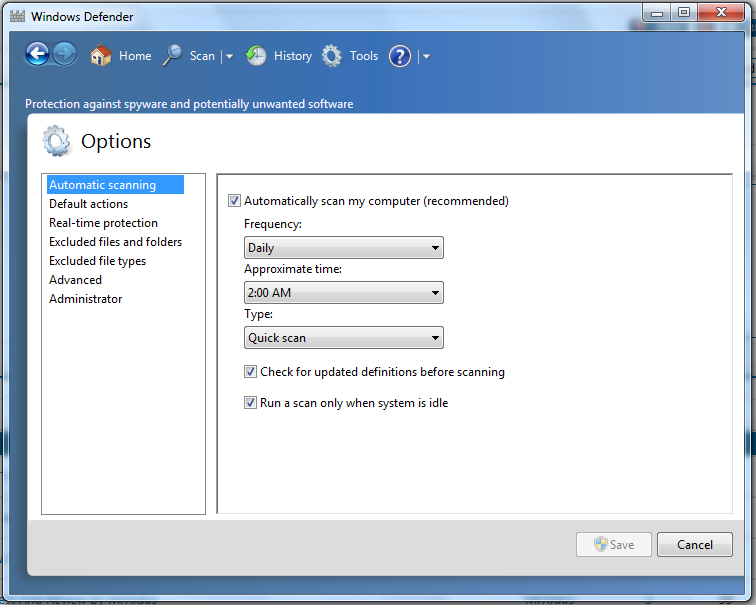Select Automatic scanning in options list
The width and height of the screenshot is (756, 605).
click(115, 185)
